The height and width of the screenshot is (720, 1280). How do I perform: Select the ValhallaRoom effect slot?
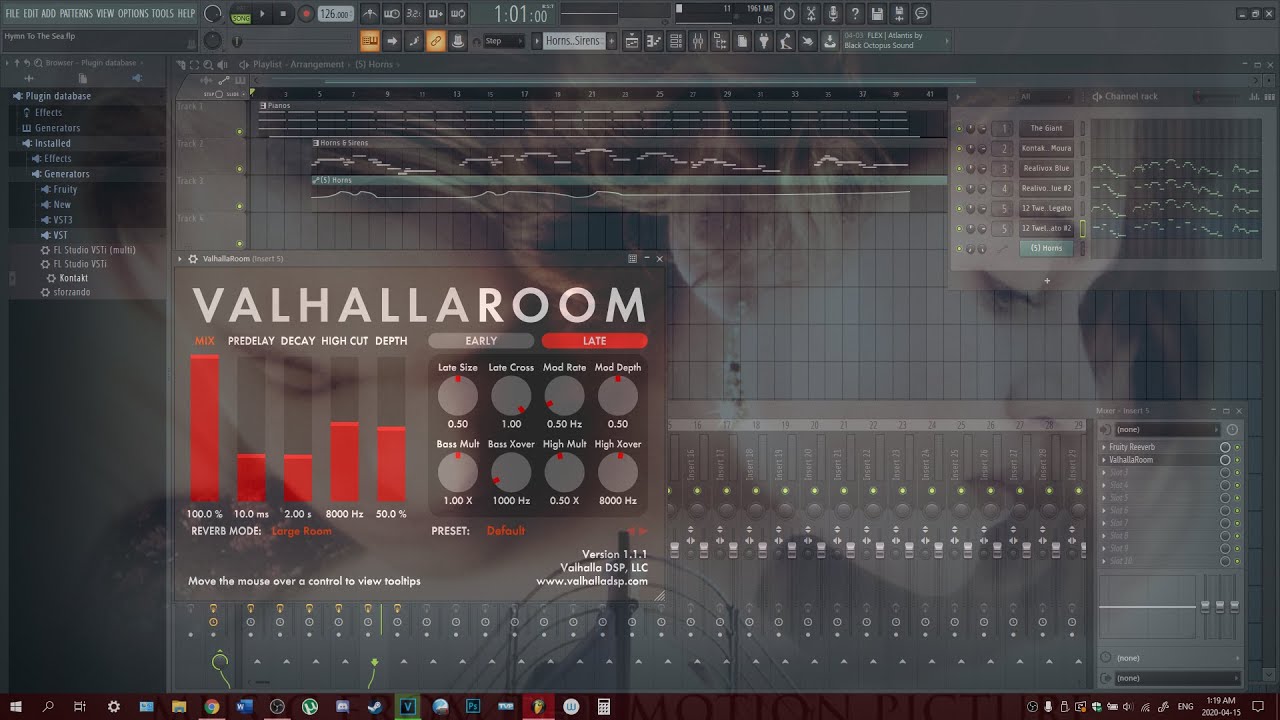[1159, 460]
